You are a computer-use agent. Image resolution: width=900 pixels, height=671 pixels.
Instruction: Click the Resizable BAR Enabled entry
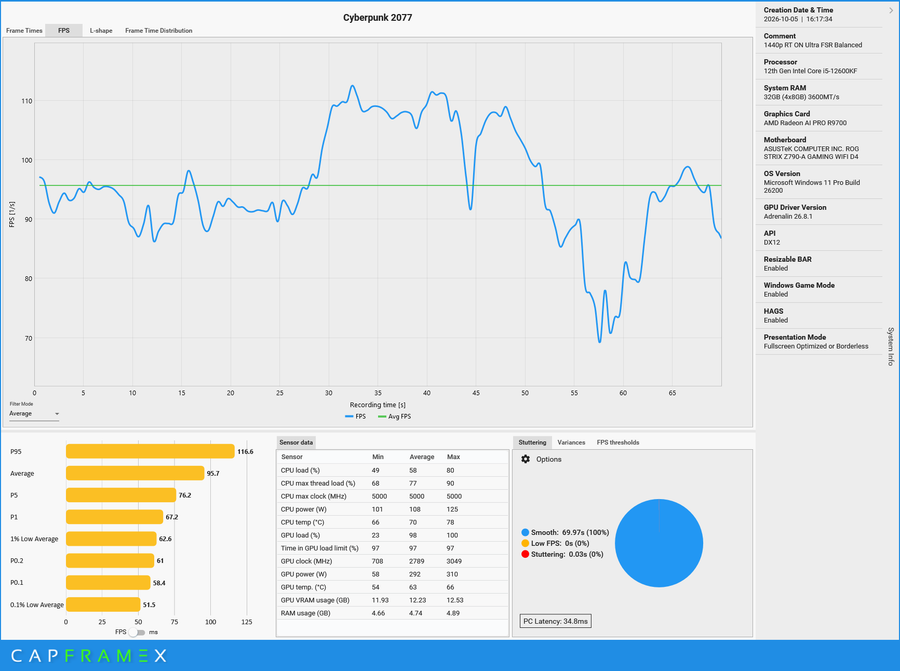point(819,263)
